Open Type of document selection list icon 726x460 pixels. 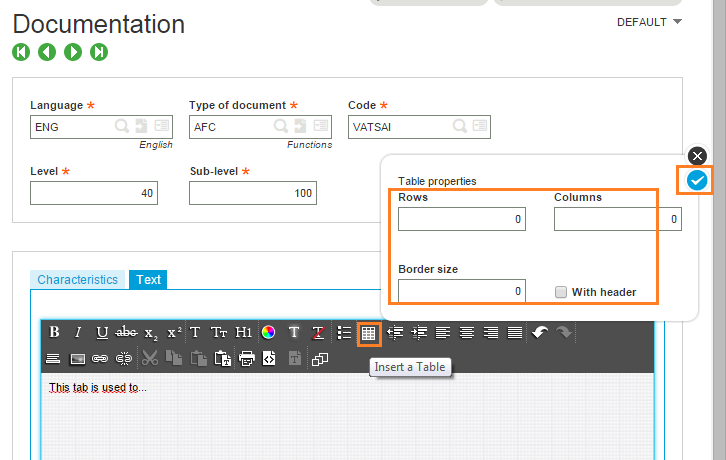coord(321,126)
